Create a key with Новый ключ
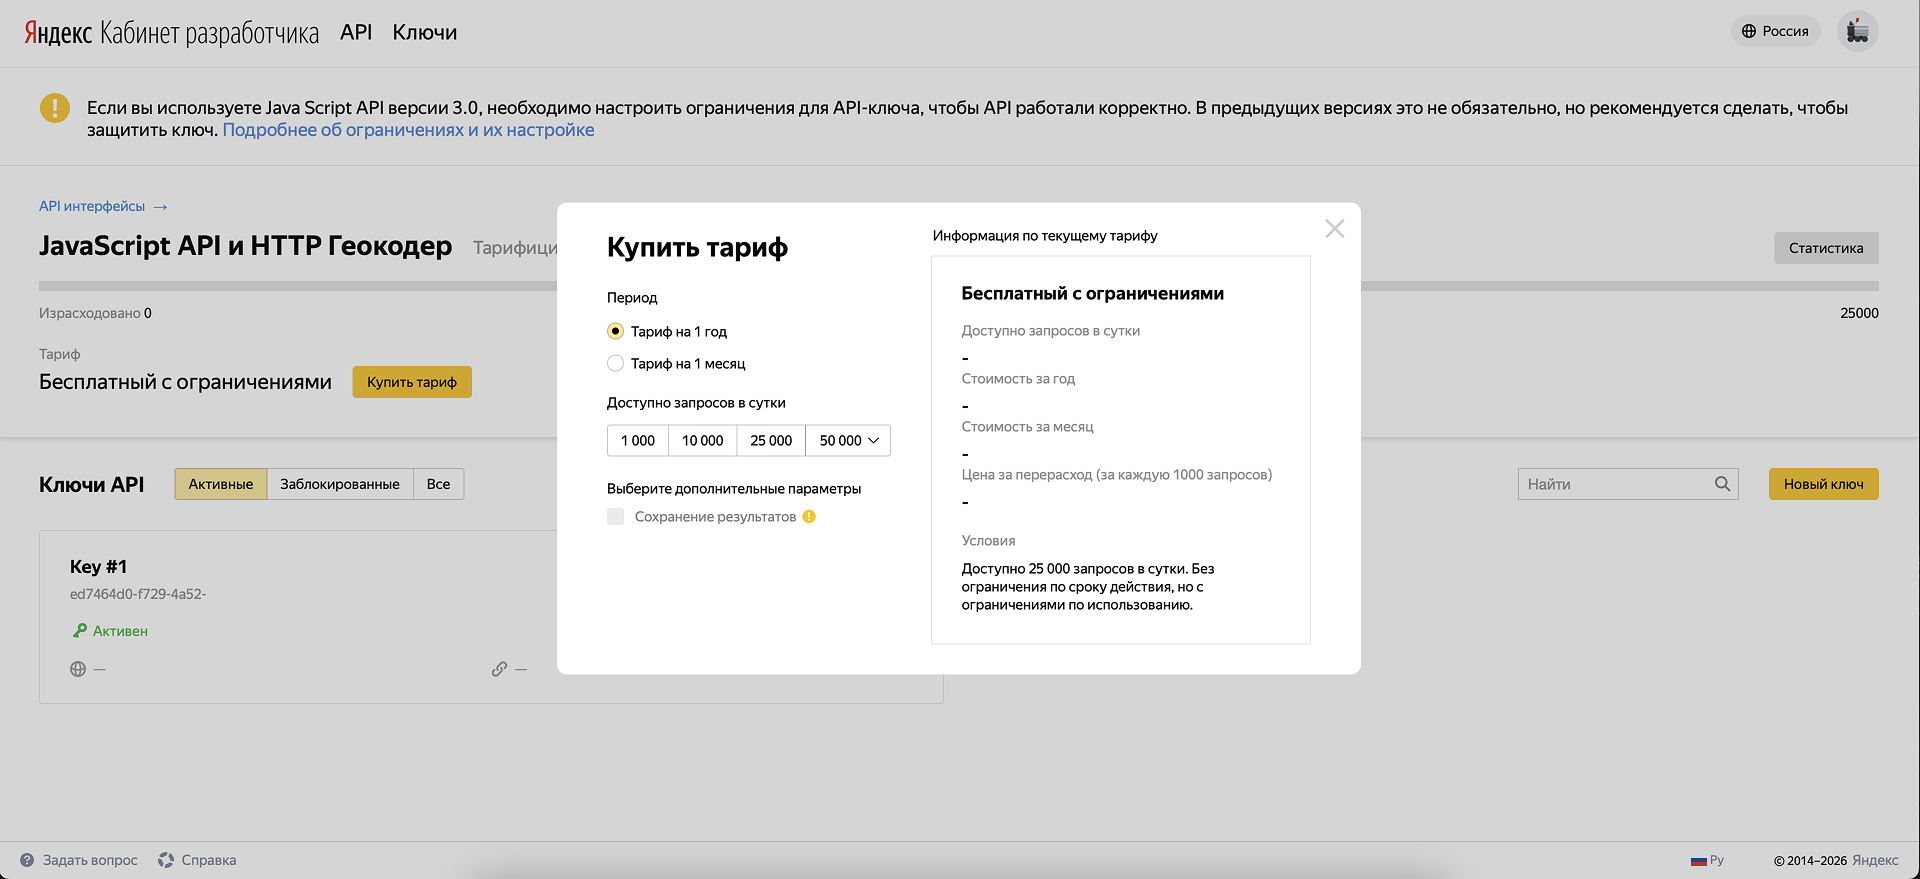Viewport: 1920px width, 879px height. point(1824,484)
